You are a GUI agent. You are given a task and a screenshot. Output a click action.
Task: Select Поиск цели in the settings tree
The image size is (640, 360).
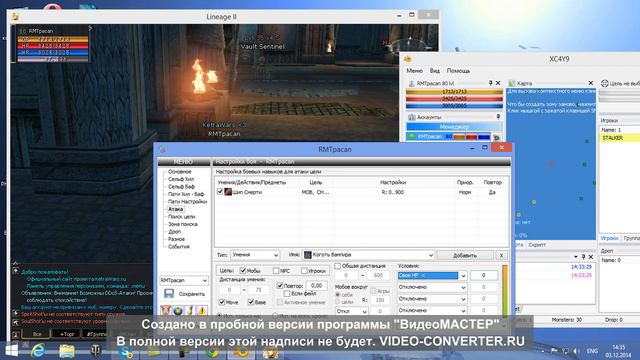tap(182, 217)
